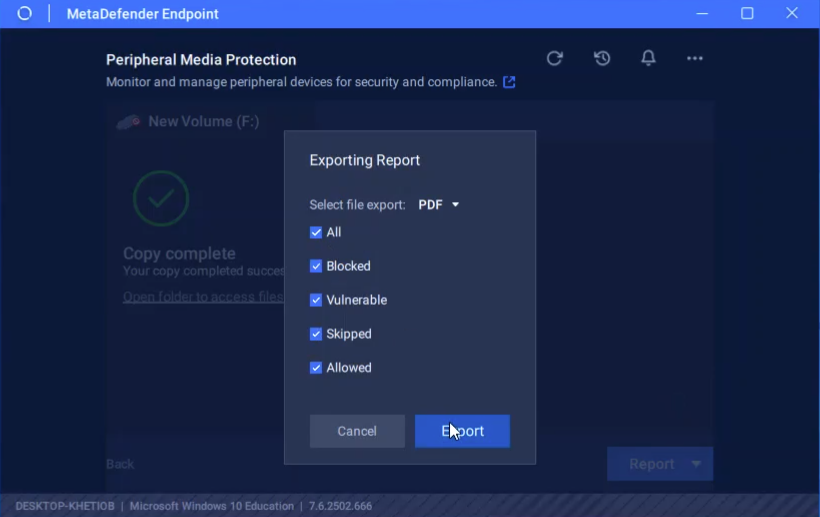Toggle the Blocked checkbox

click(316, 266)
